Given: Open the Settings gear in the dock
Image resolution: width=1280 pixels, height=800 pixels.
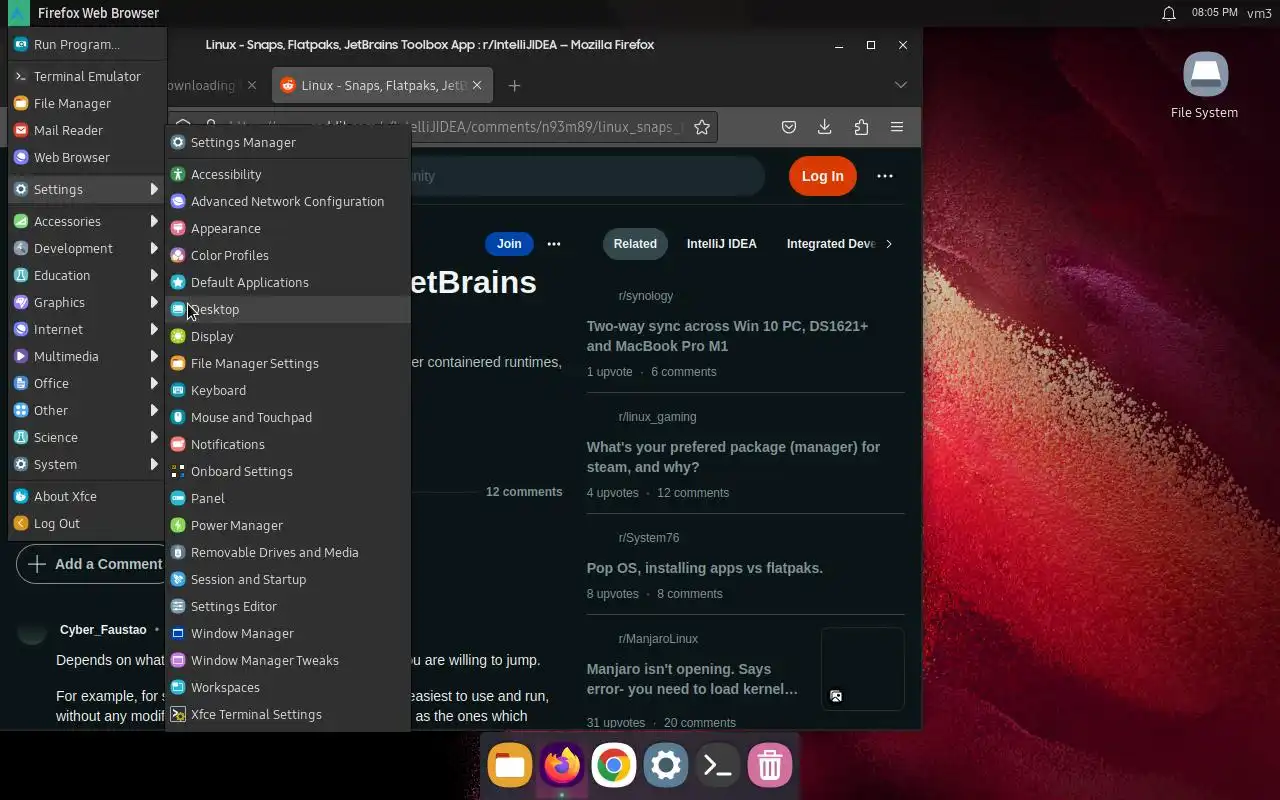Looking at the screenshot, I should [666, 766].
